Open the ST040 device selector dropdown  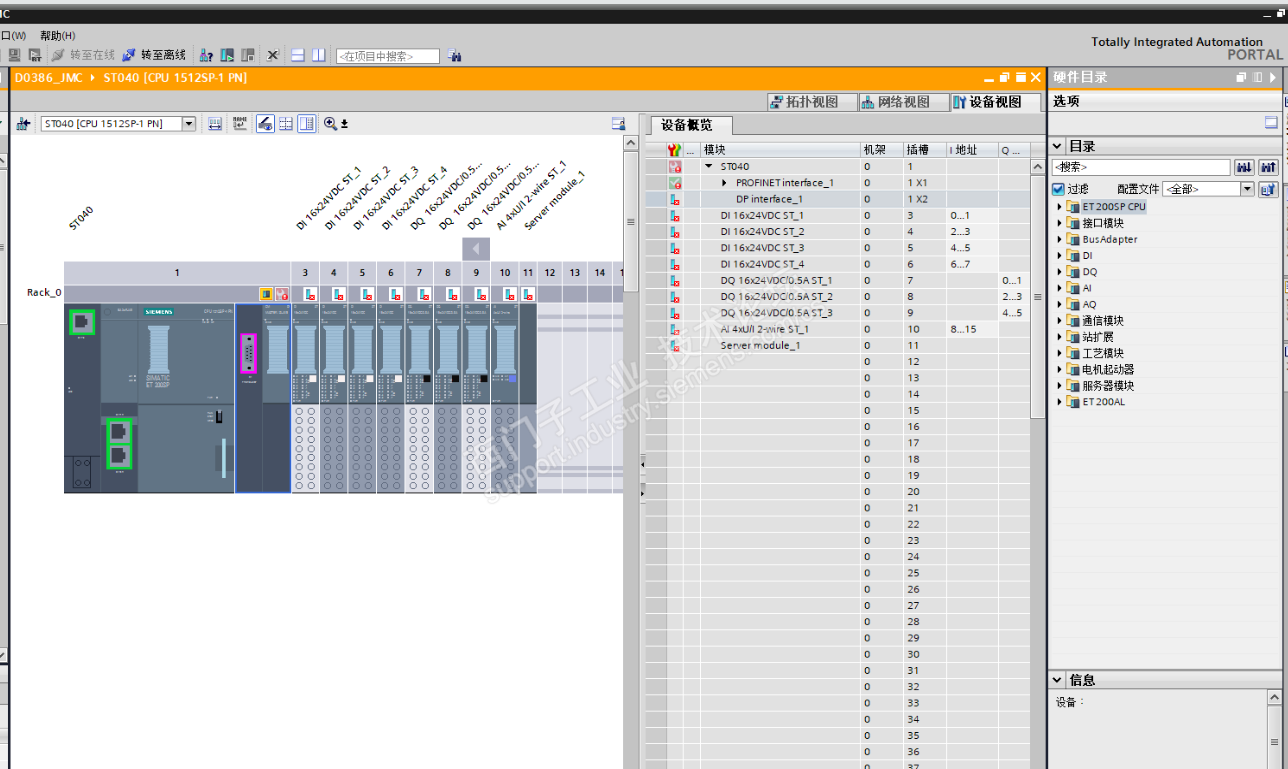pyautogui.click(x=188, y=124)
